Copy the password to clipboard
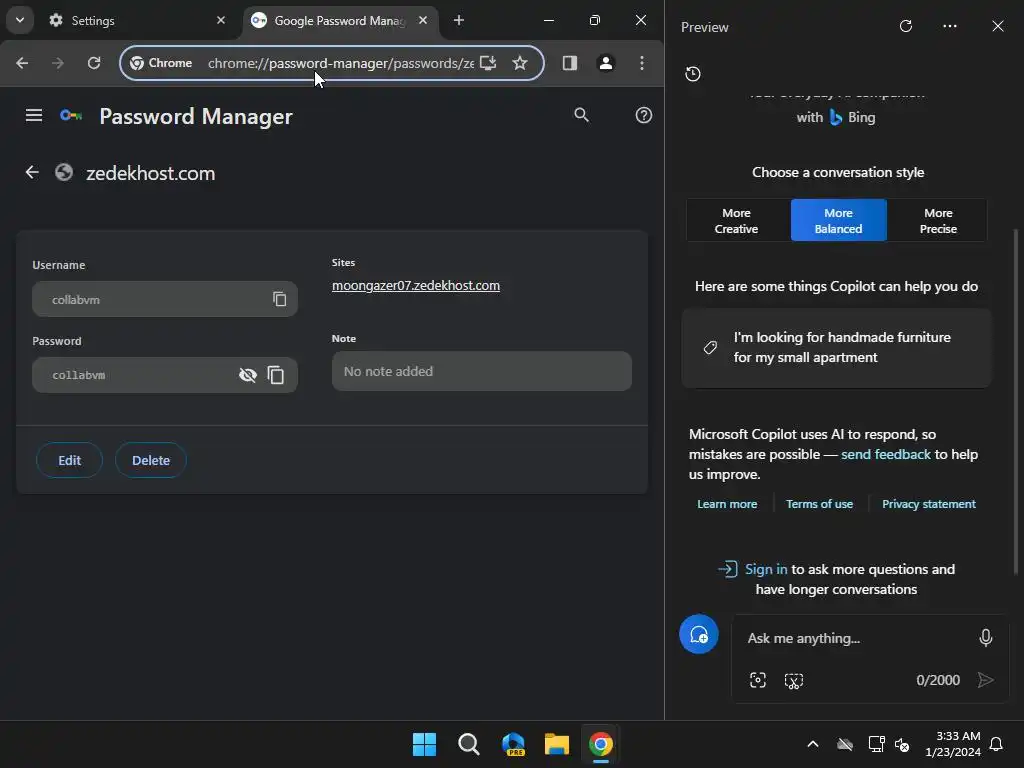The image size is (1024, 768). pos(276,375)
